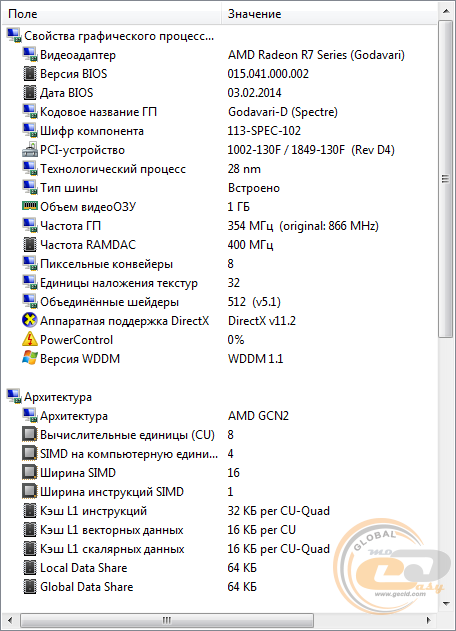Select the Архитектура group header label
456x631 pixels.
point(58,397)
